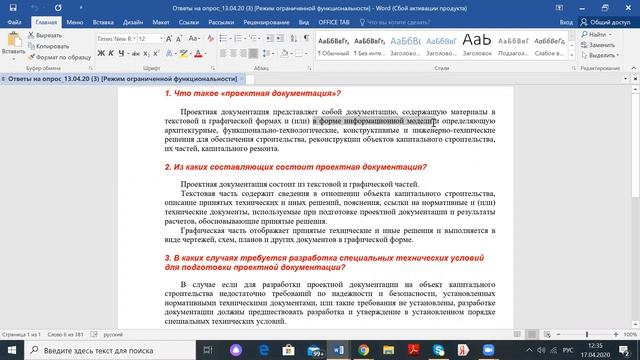The height and width of the screenshot is (360, 640).
Task: Open the font name Times New Roman dropdown
Action: [x=134, y=39]
